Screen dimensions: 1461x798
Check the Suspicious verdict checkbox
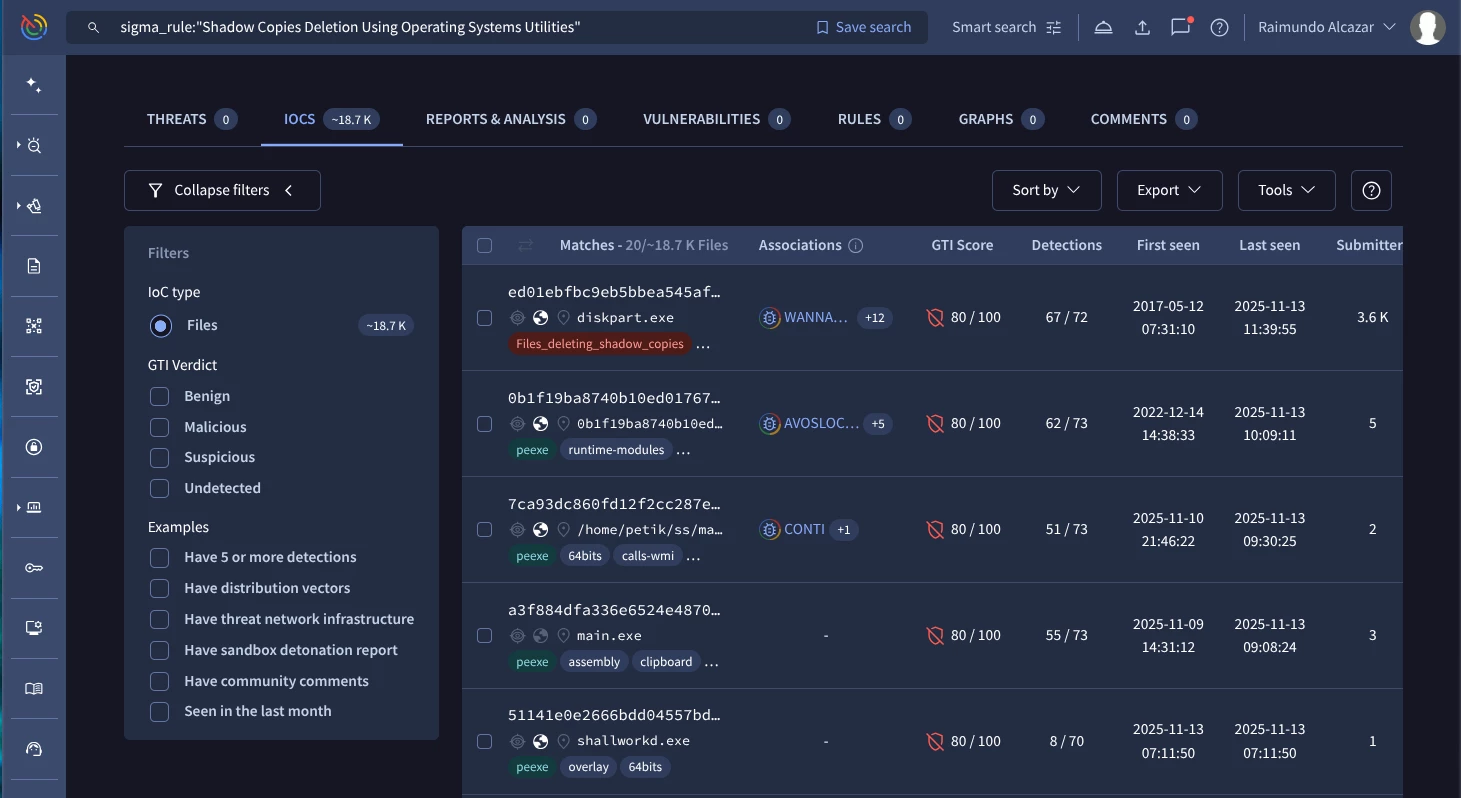coord(159,457)
